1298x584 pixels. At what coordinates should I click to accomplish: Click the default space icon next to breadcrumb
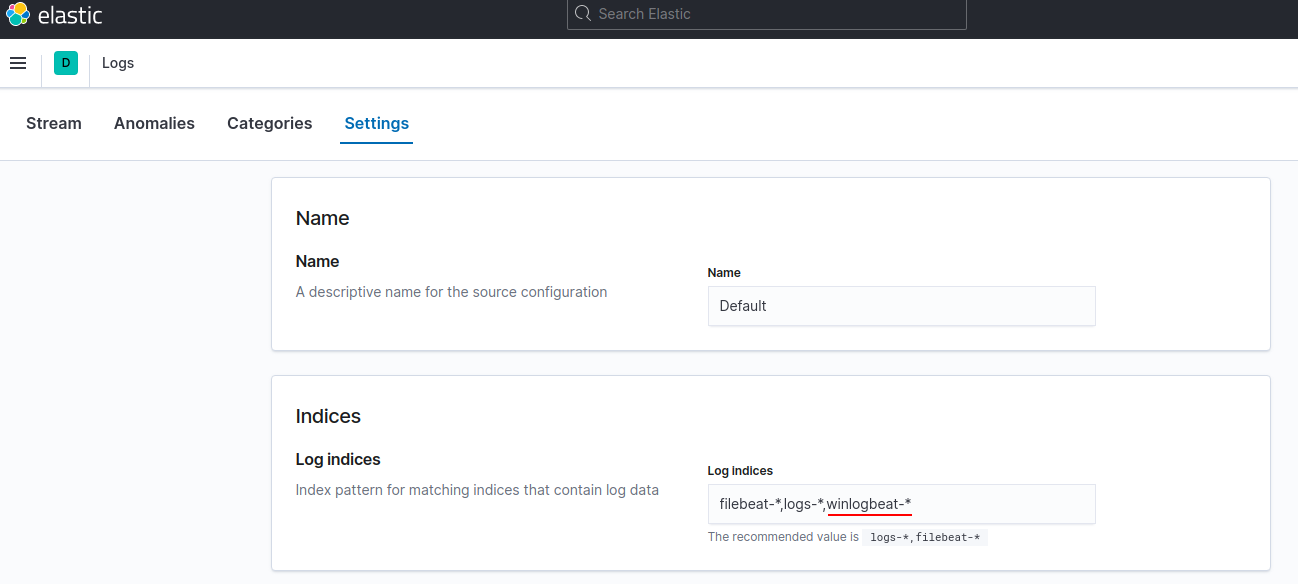(65, 62)
